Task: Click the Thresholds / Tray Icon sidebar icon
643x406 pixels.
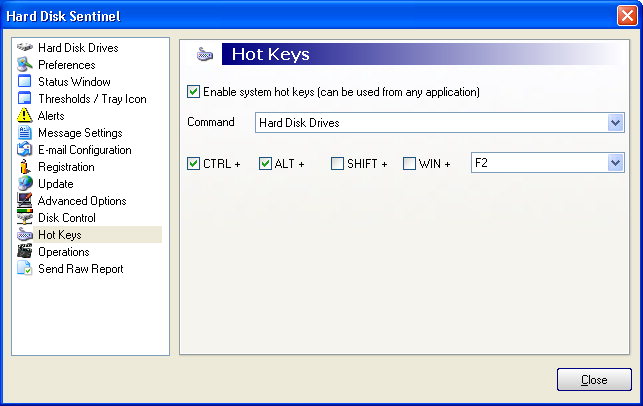Action: pyautogui.click(x=25, y=99)
